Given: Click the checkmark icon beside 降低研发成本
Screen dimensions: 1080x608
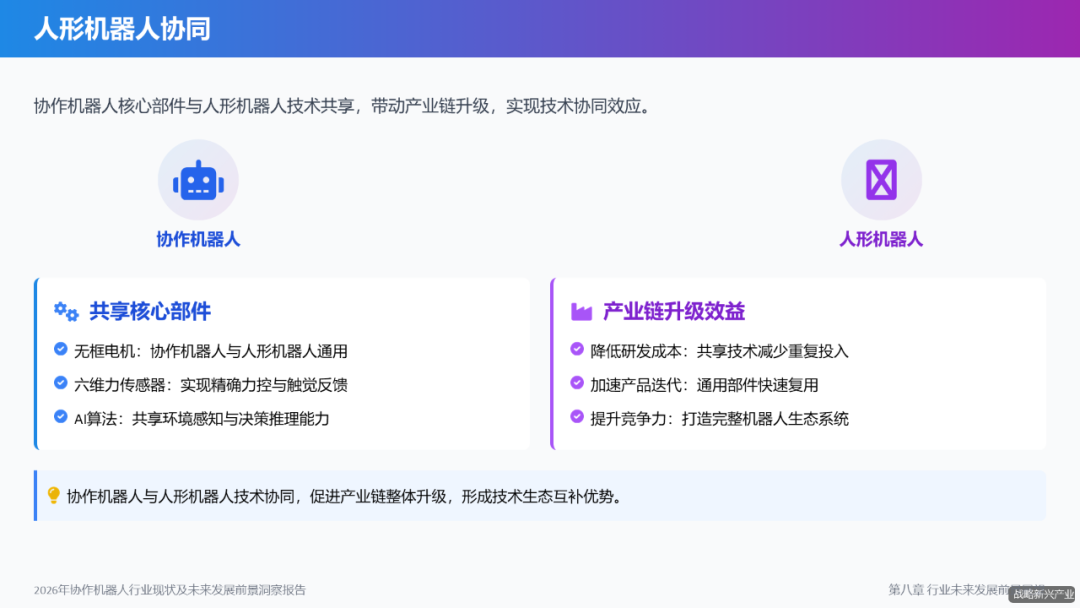Looking at the screenshot, I should point(575,349).
